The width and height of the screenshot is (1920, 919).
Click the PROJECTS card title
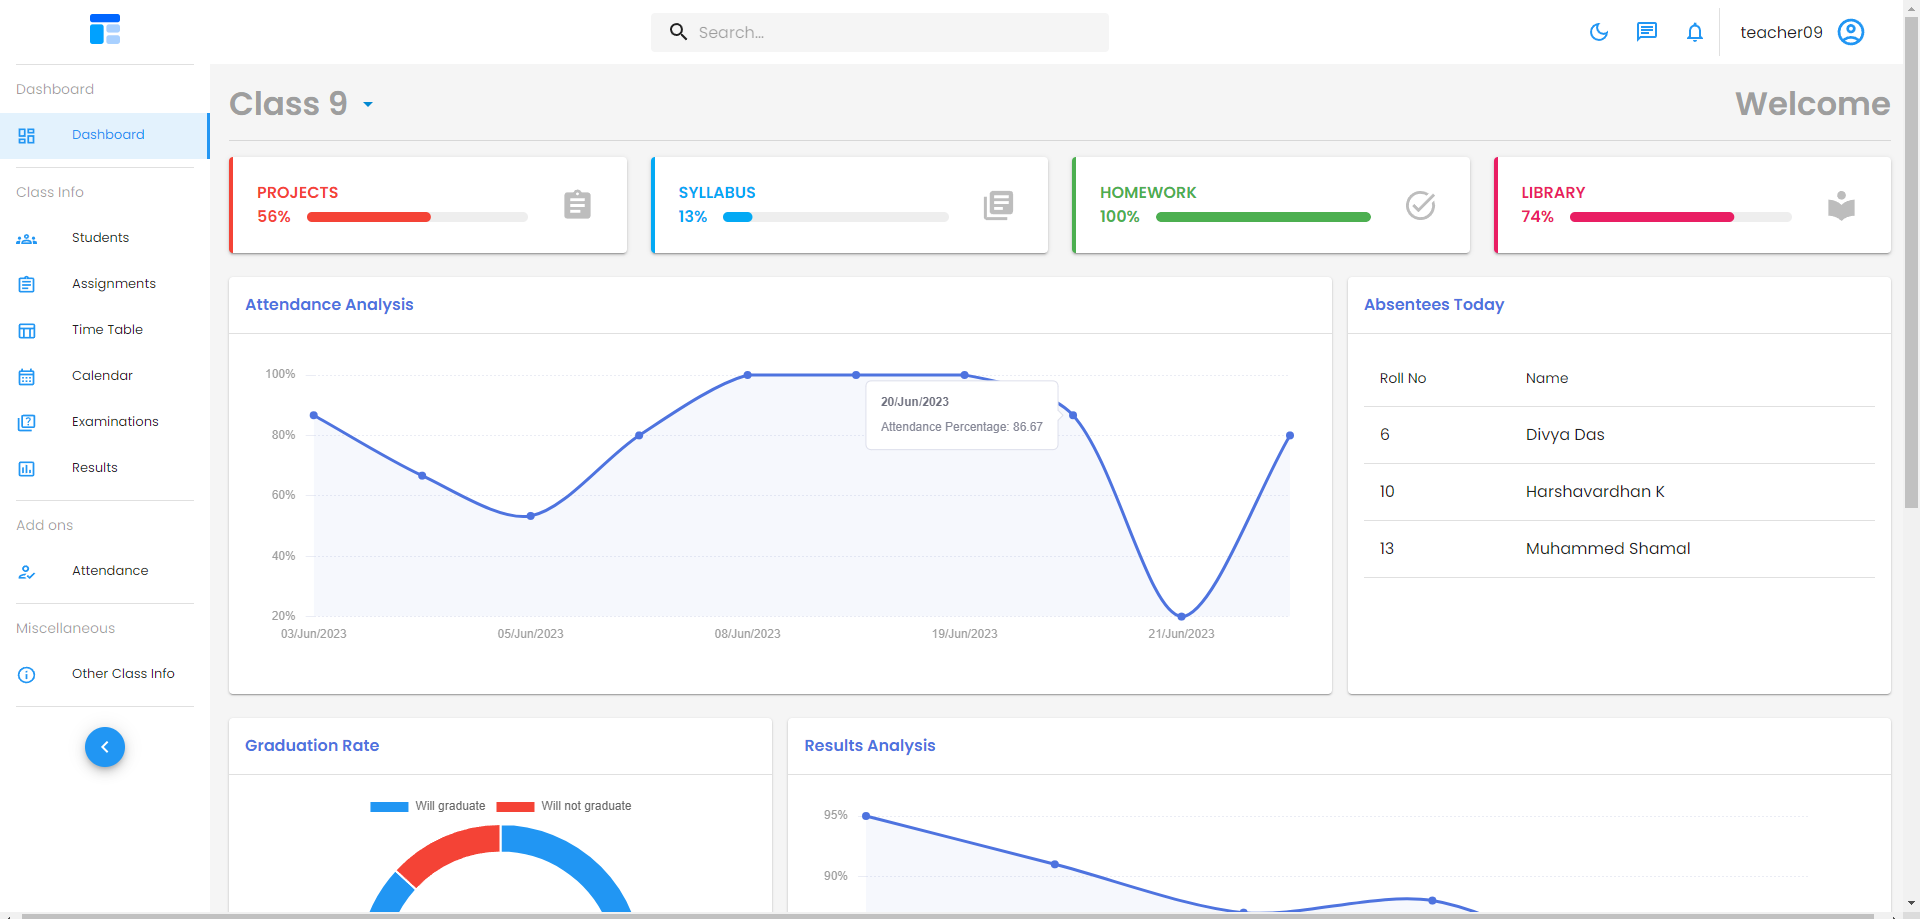tap(297, 193)
